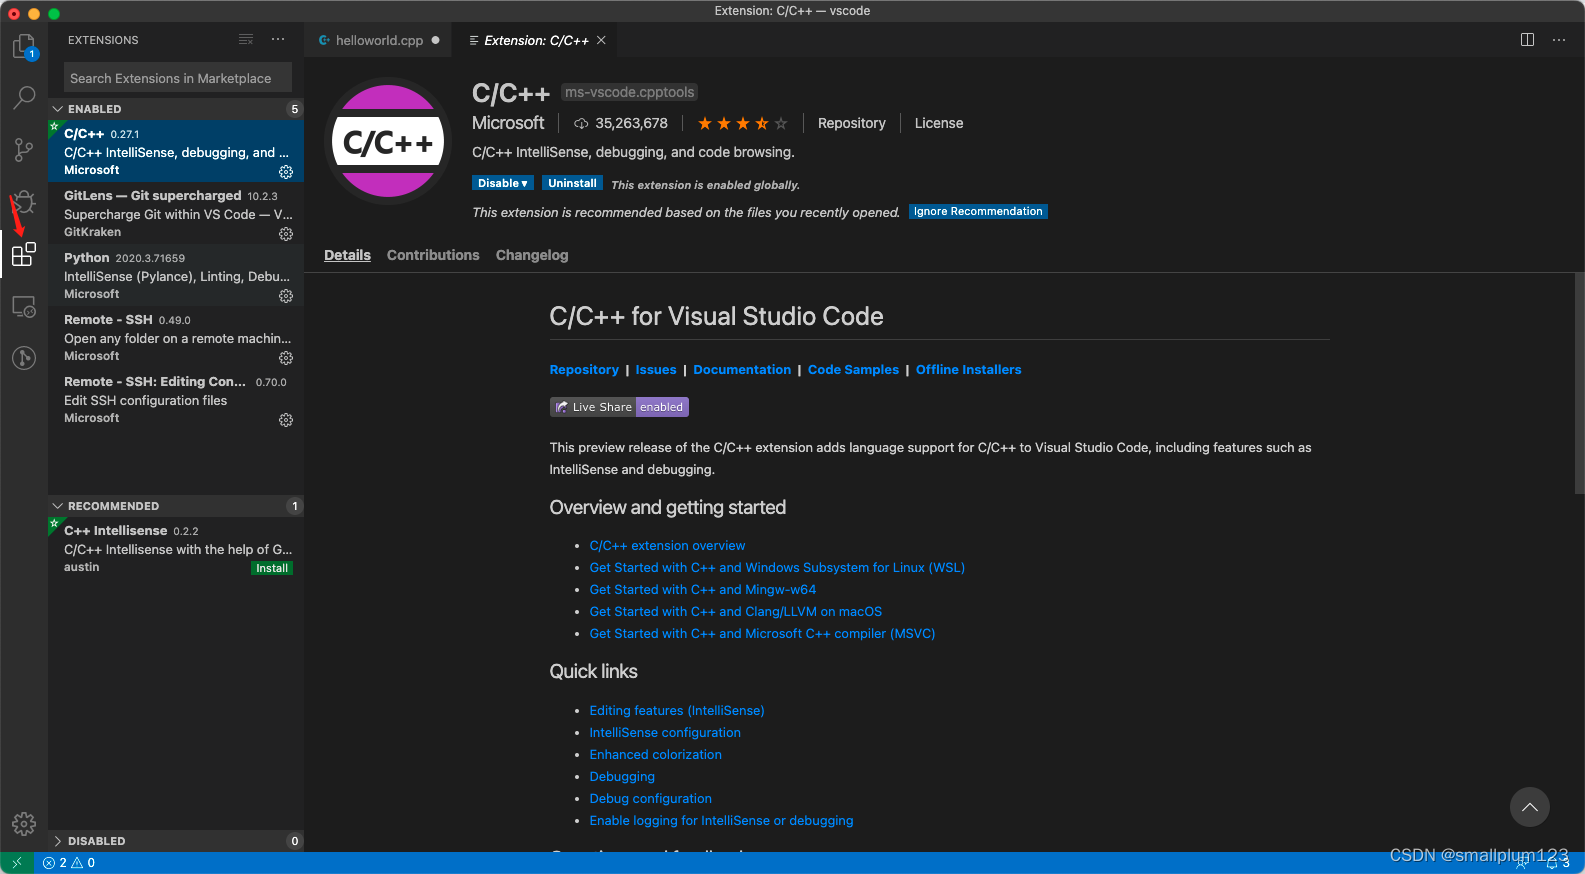This screenshot has height=874, width=1585.
Task: Click the Live Share enabled badge
Action: click(x=619, y=407)
